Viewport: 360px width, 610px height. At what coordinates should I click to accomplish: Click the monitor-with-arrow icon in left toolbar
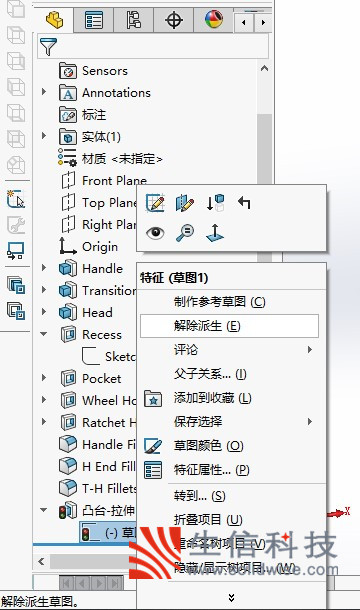16,251
